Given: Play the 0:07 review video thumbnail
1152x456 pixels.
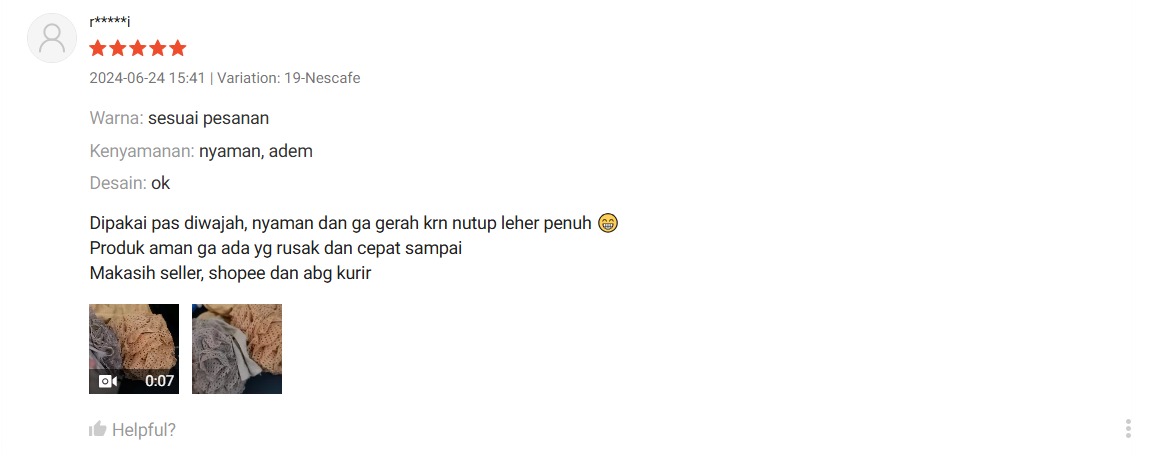Looking at the screenshot, I should pyautogui.click(x=134, y=349).
